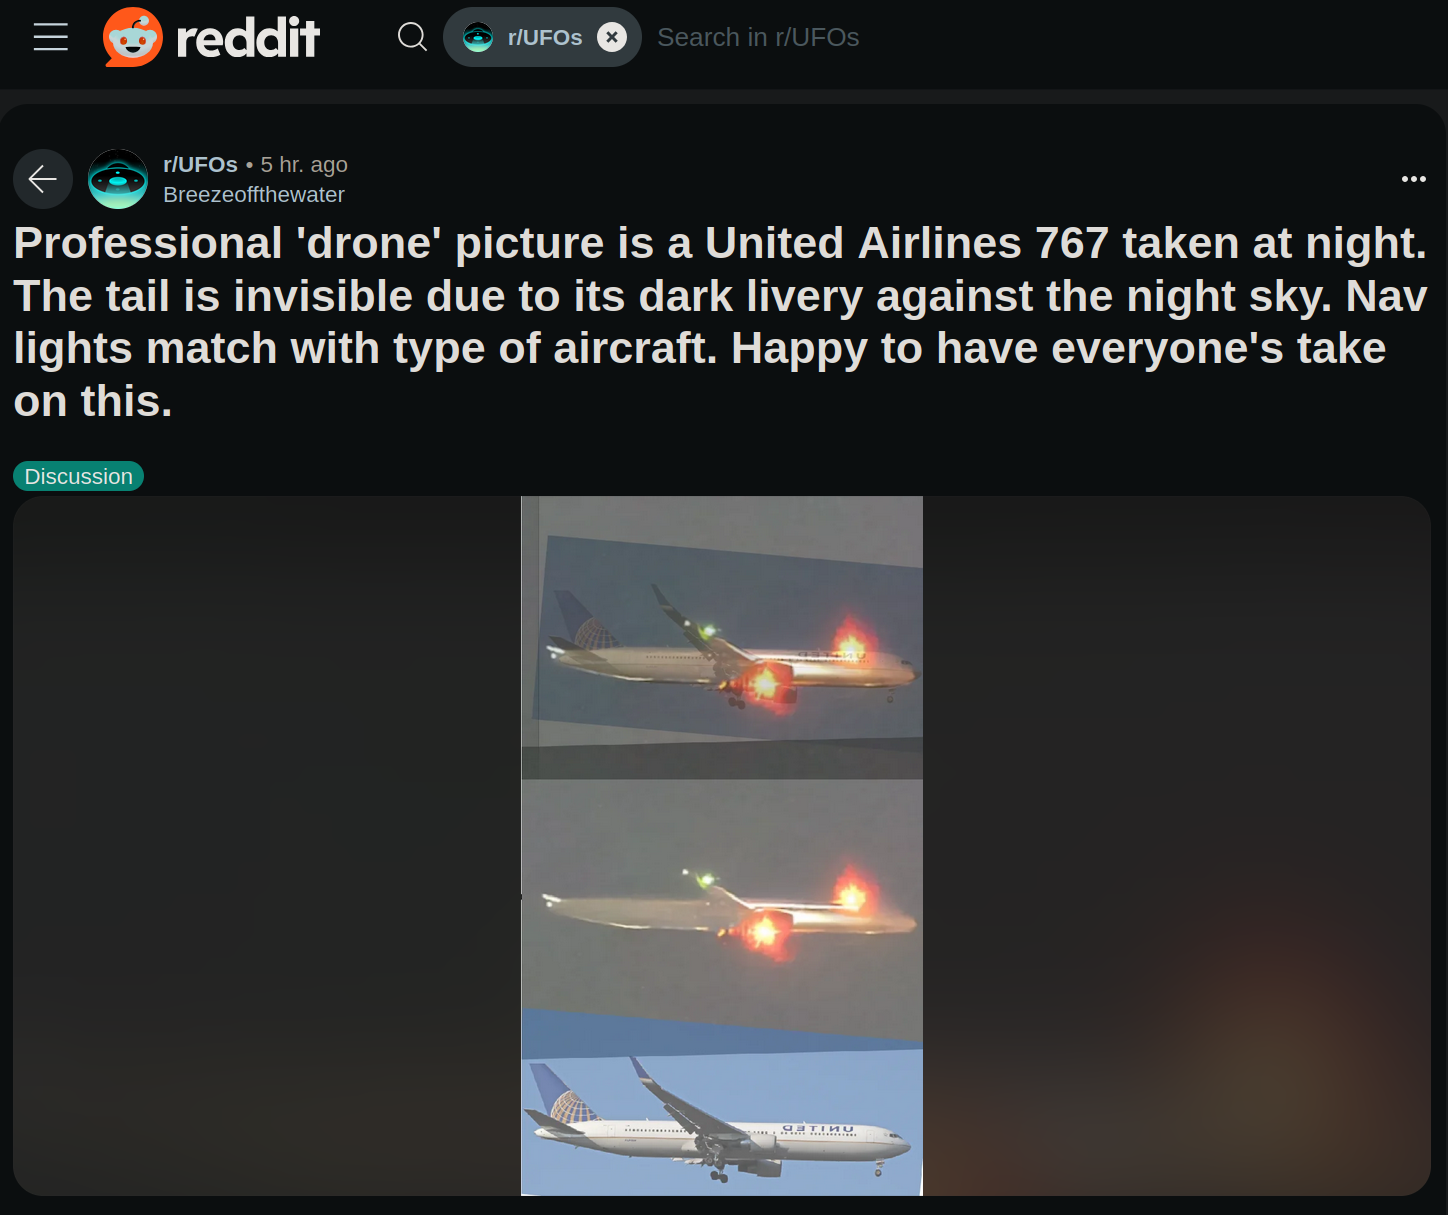The height and width of the screenshot is (1215, 1448).
Task: Open the bottom United airplane daytime photo
Action: pyautogui.click(x=722, y=1122)
